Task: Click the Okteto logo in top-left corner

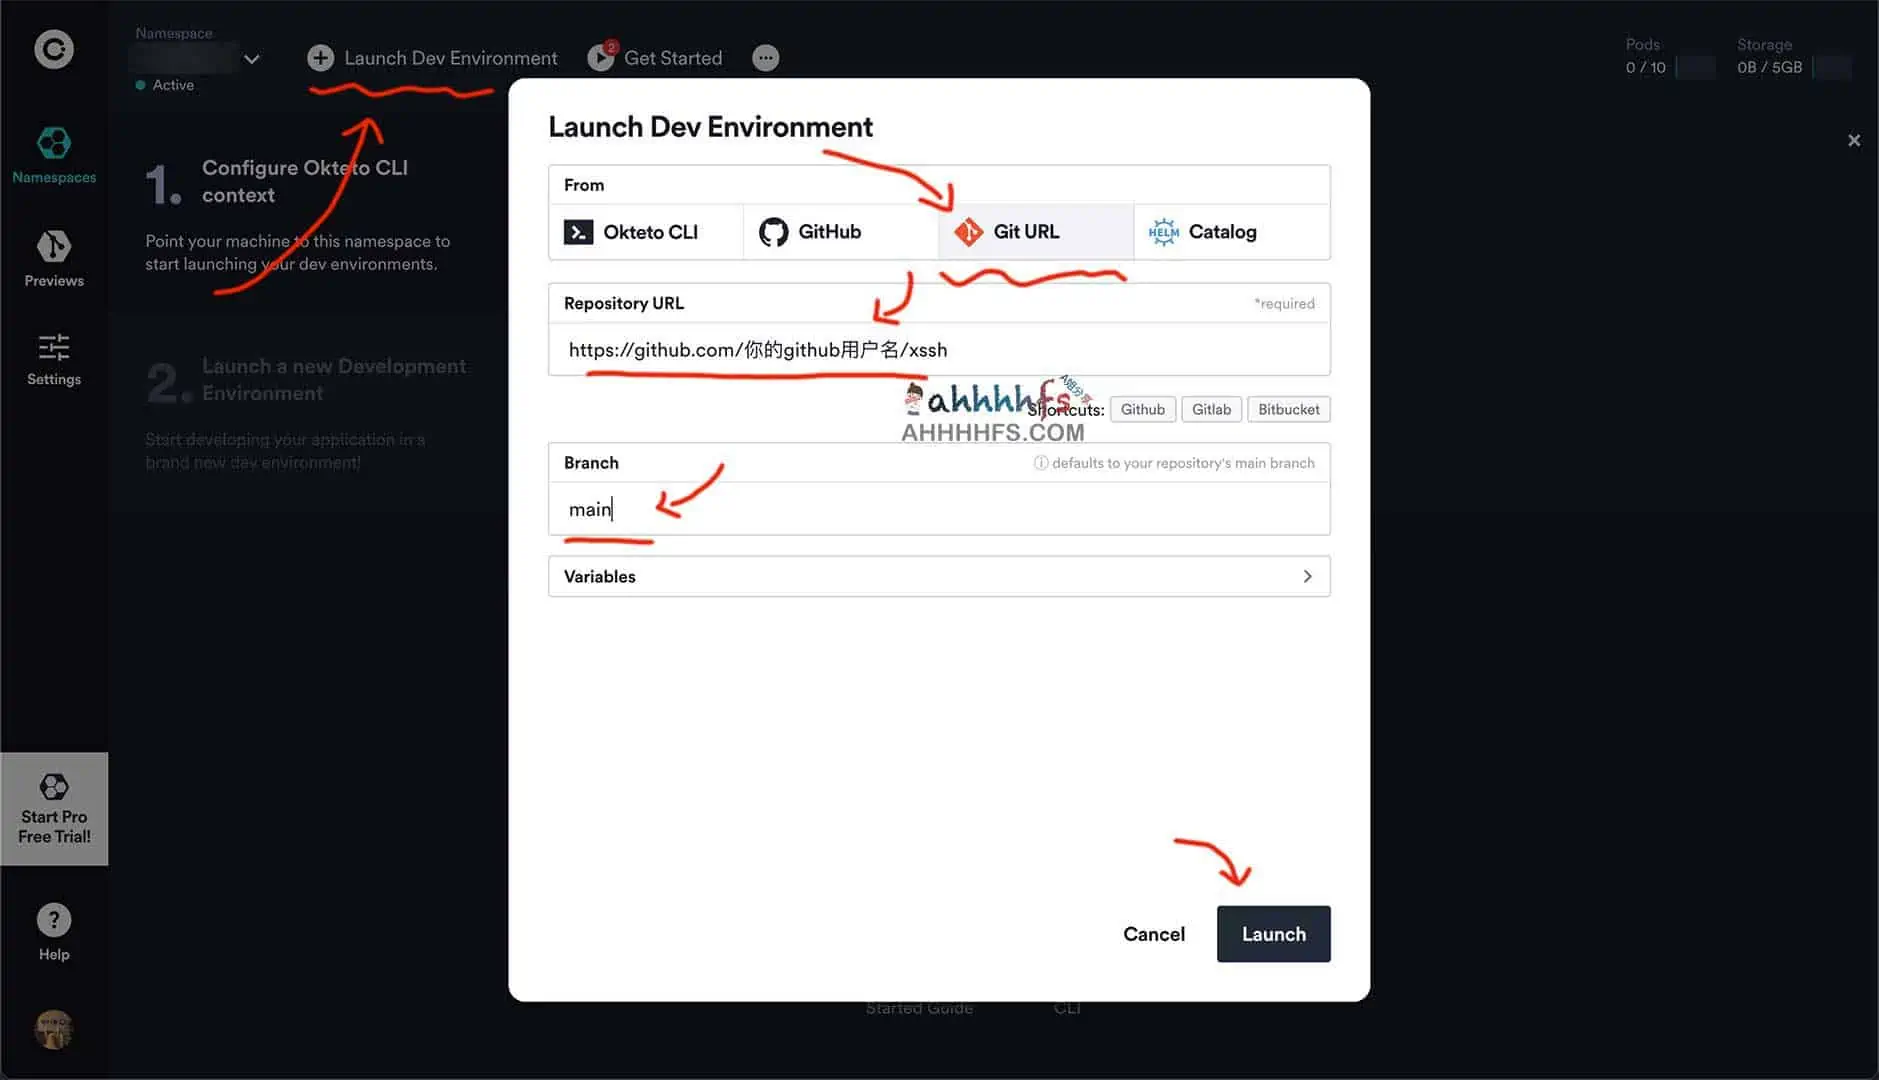Action: (54, 49)
